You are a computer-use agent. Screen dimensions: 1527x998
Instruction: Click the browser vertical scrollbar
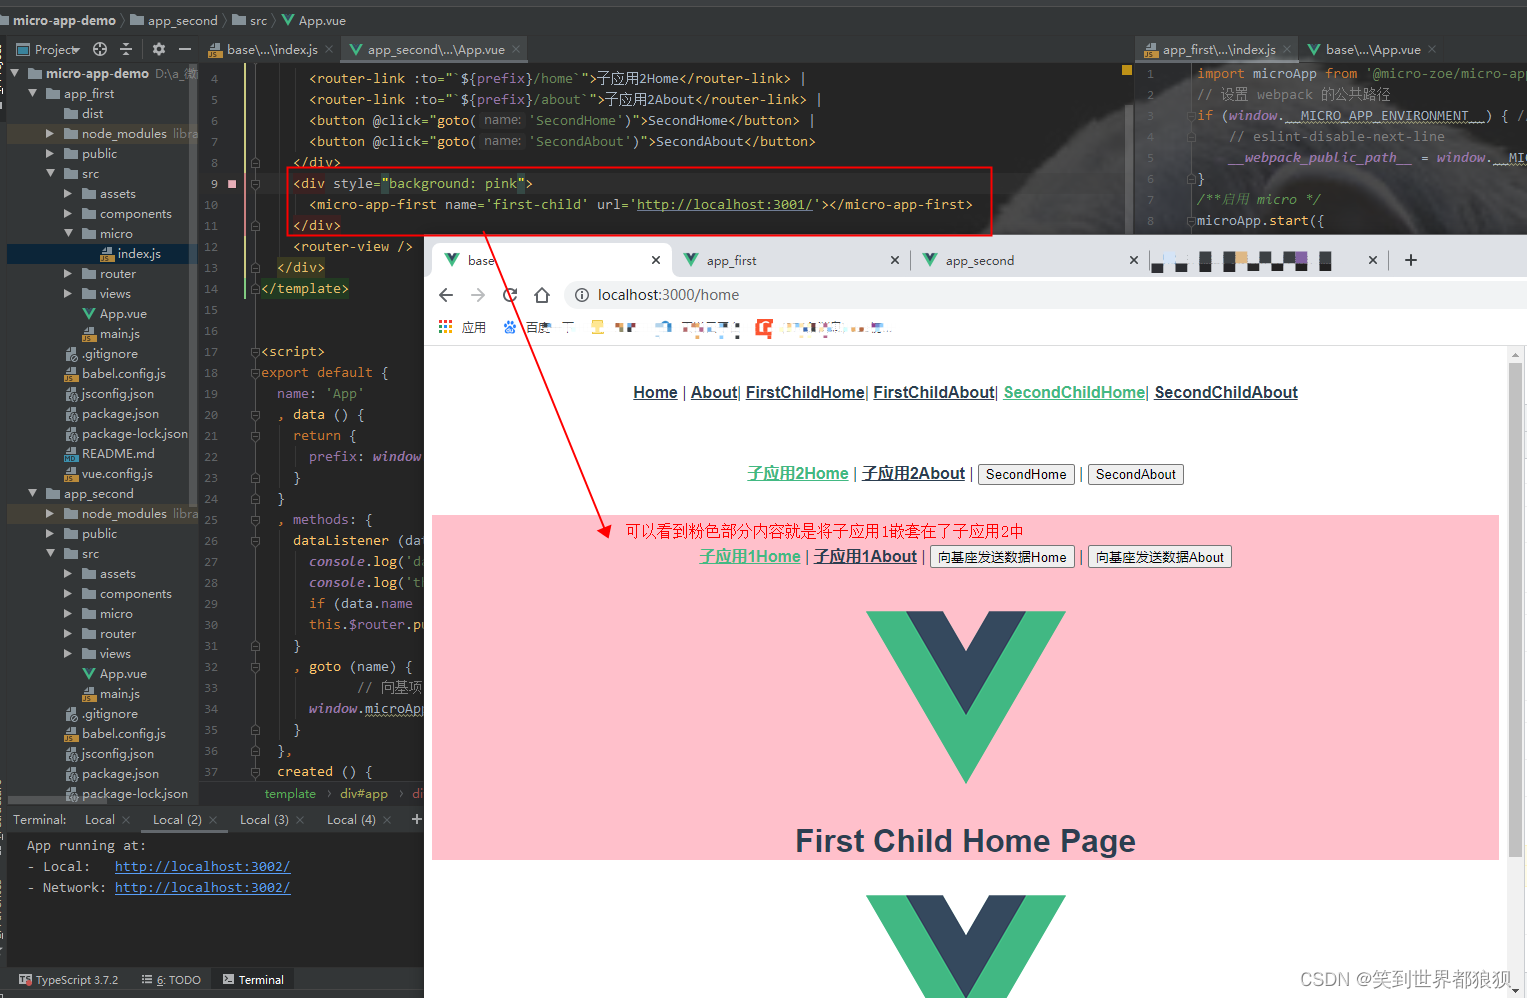1516,610
